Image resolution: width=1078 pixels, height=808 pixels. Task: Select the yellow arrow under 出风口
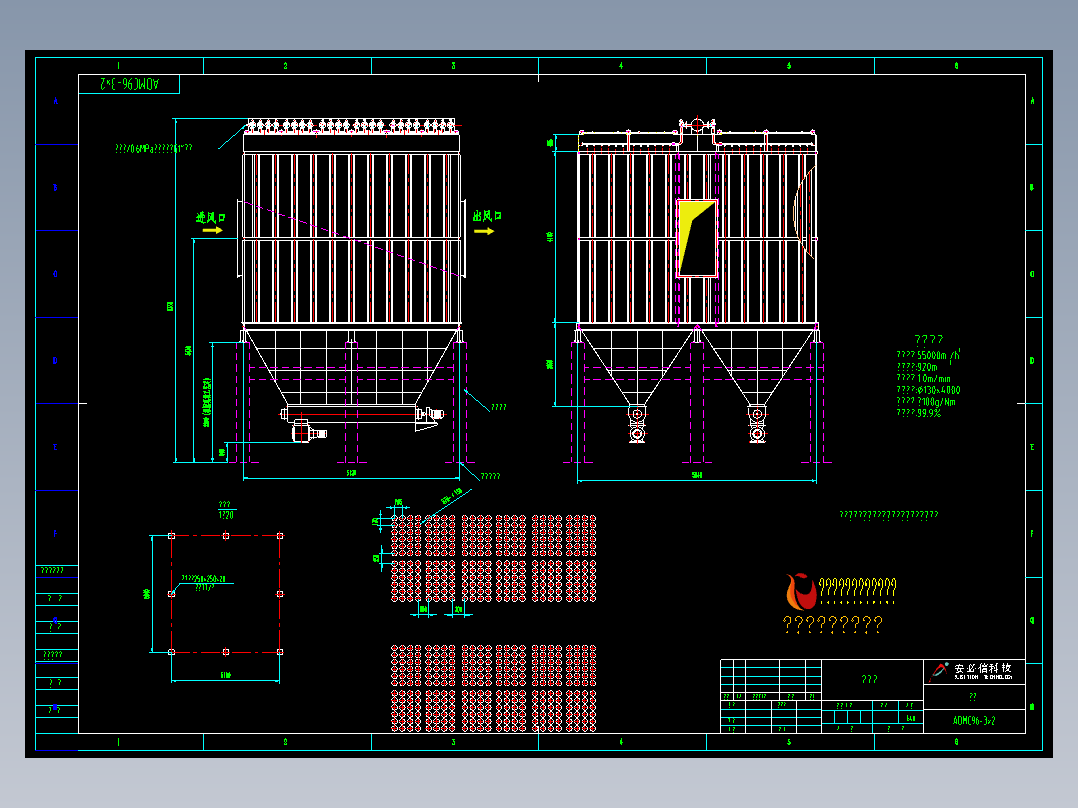pyautogui.click(x=484, y=231)
